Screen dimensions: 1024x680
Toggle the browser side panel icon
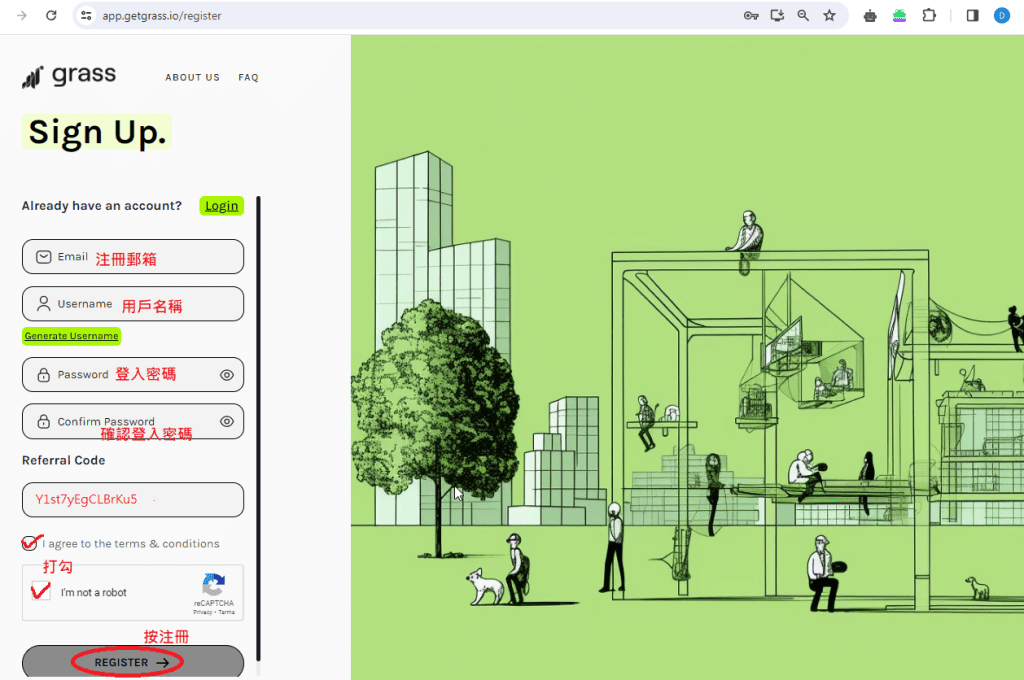tap(972, 16)
